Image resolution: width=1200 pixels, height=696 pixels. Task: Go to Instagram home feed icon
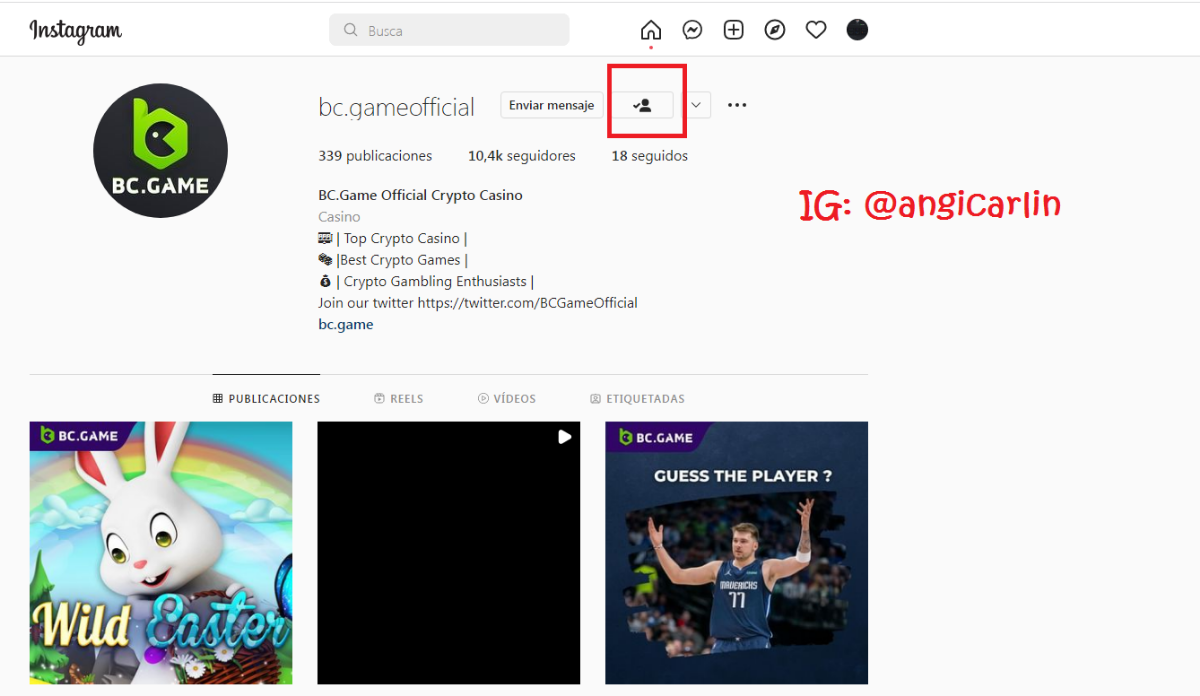click(651, 30)
